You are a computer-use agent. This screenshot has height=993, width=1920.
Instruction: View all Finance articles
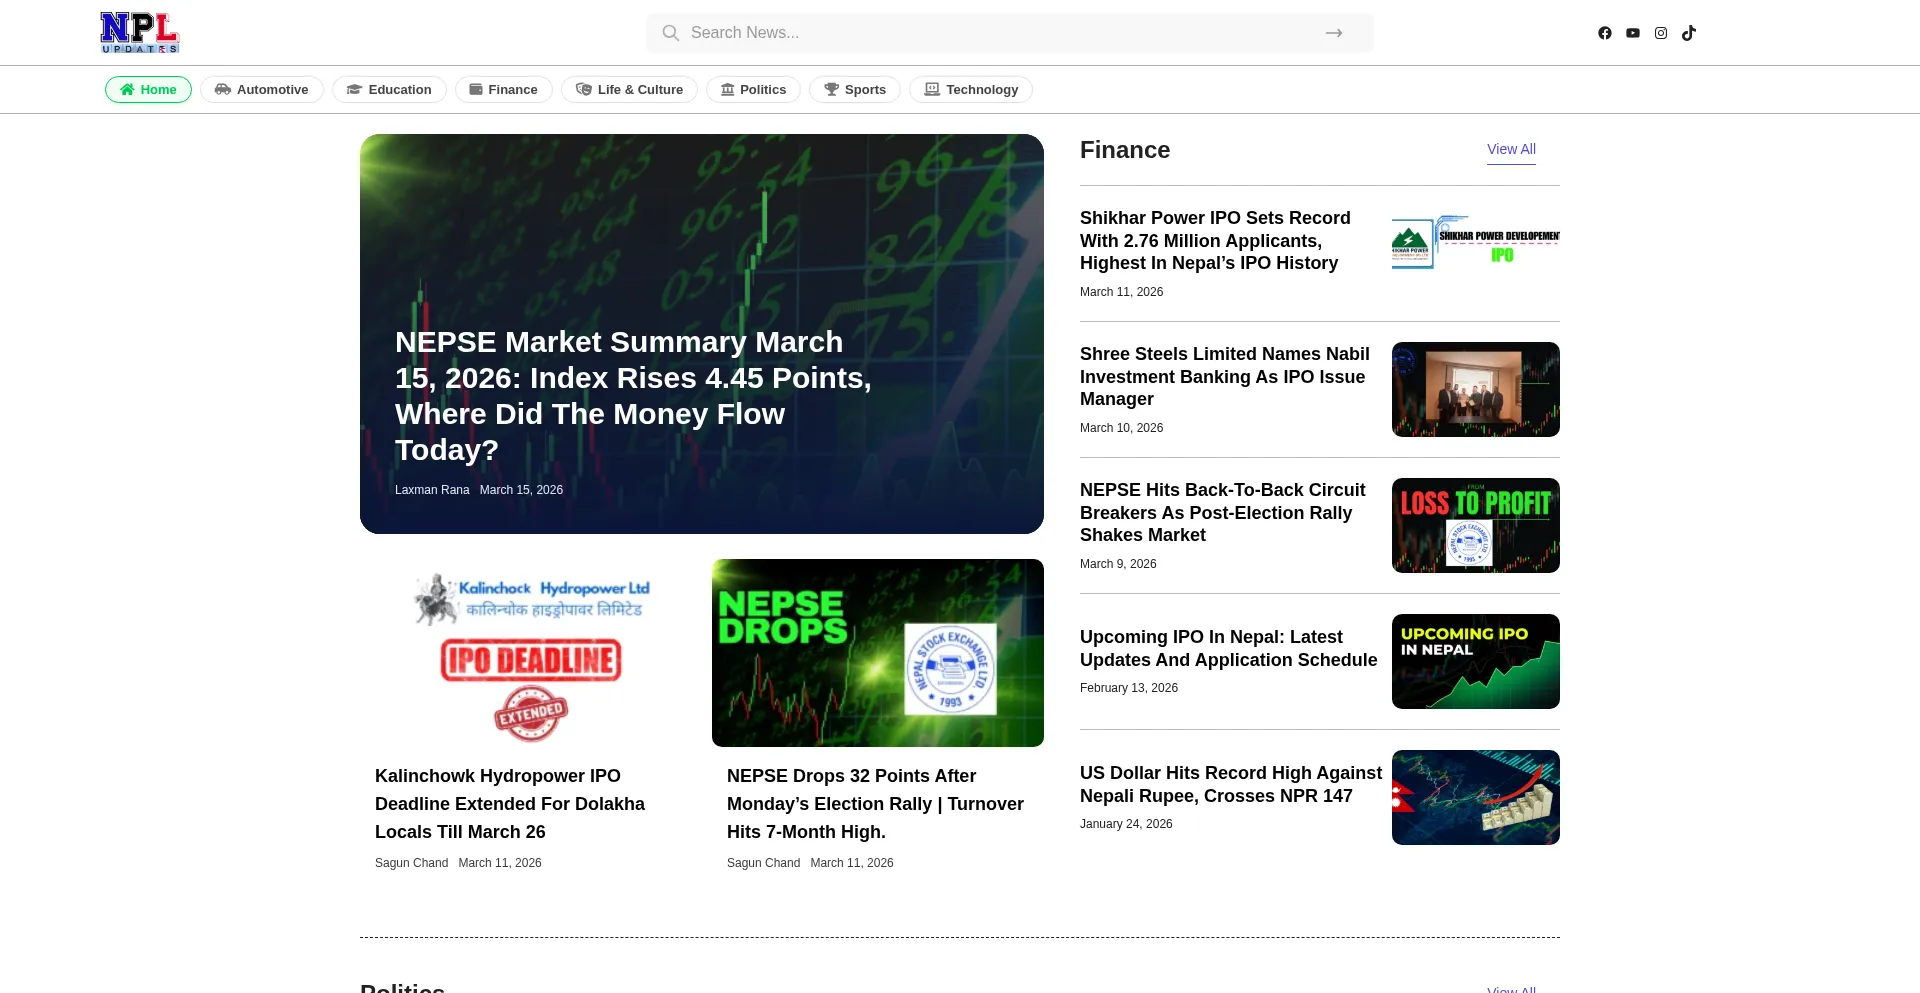pyautogui.click(x=1511, y=149)
